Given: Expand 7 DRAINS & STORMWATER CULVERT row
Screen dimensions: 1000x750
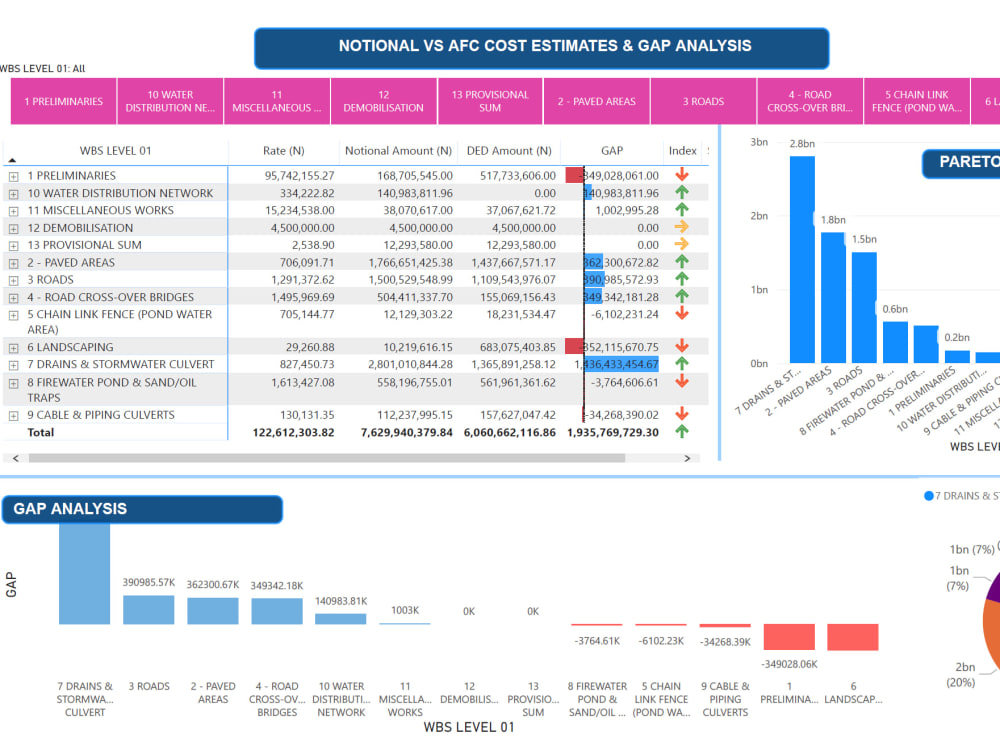Looking at the screenshot, I should [x=13, y=365].
